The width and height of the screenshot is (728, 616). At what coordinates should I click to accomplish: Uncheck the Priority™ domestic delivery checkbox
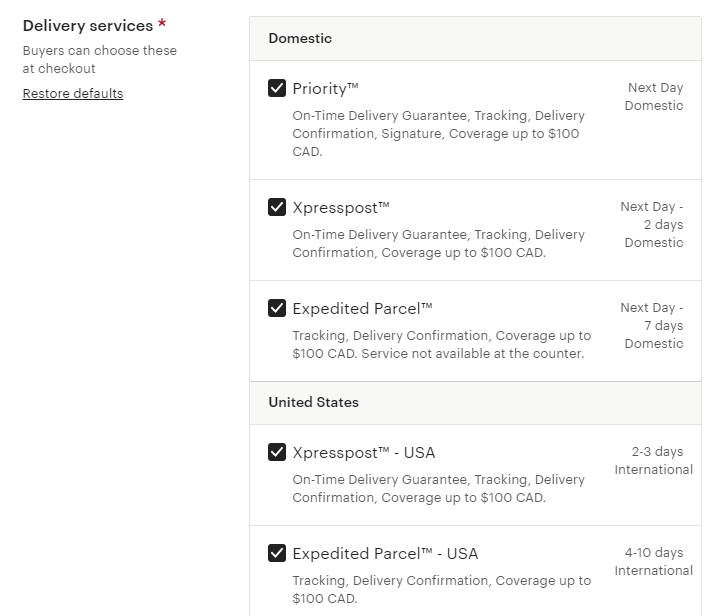[x=277, y=88]
